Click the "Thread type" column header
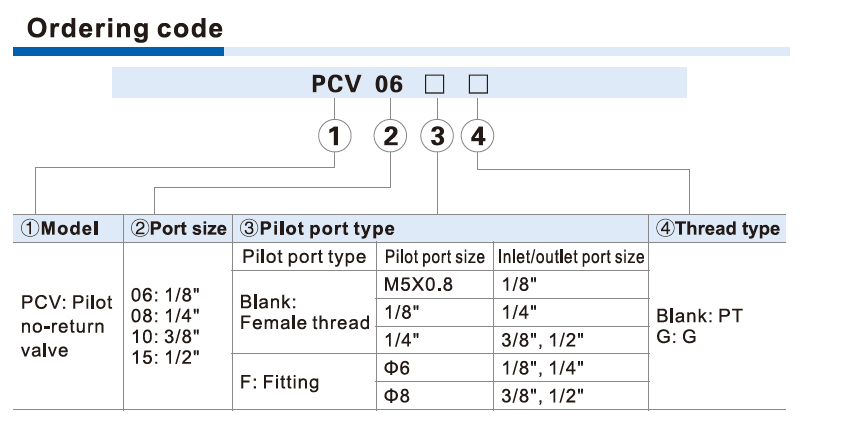This screenshot has width=841, height=446. [x=718, y=229]
